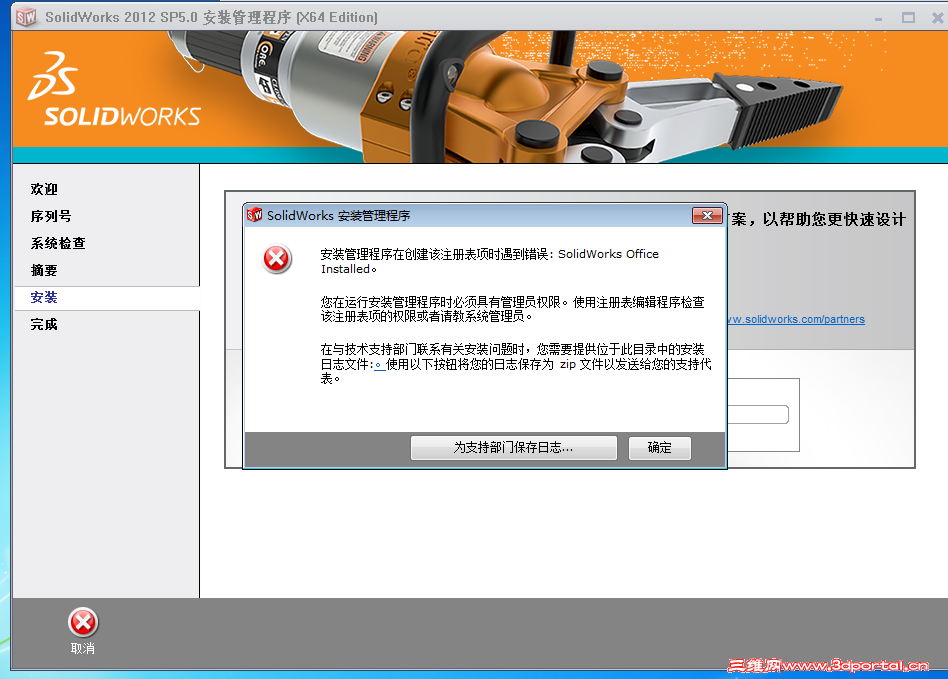The width and height of the screenshot is (948, 679).
Task: Select the highlighted 安装 step
Action: tap(44, 296)
